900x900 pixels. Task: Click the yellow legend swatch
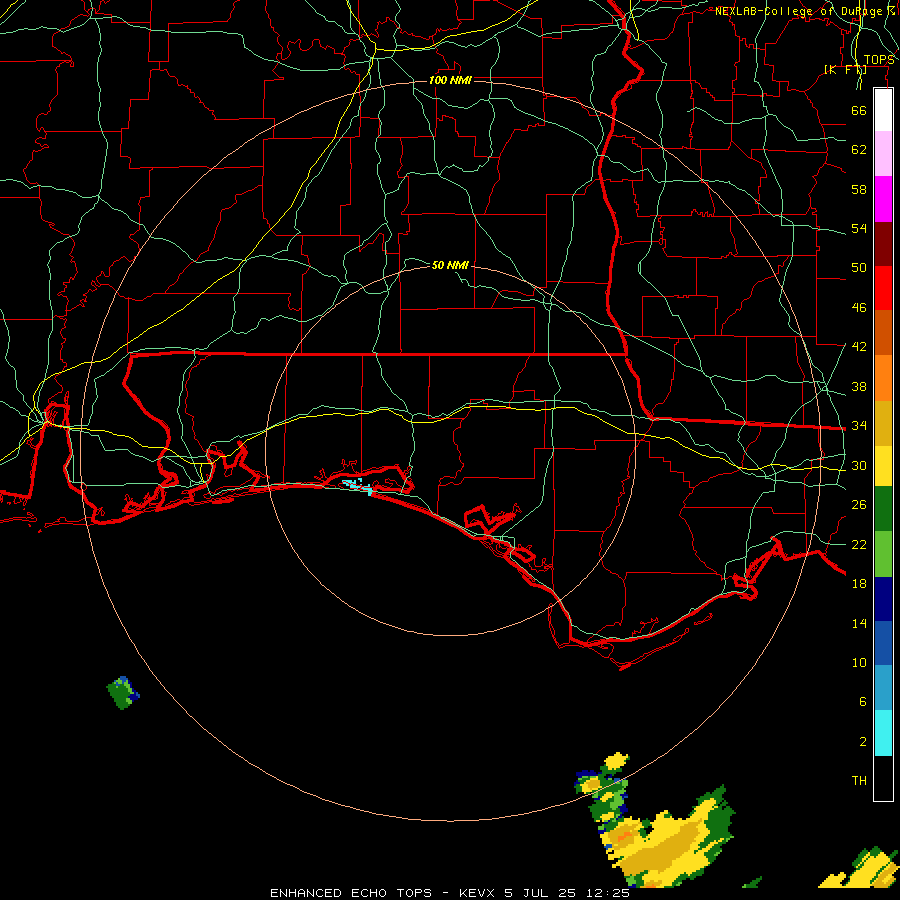[883, 465]
